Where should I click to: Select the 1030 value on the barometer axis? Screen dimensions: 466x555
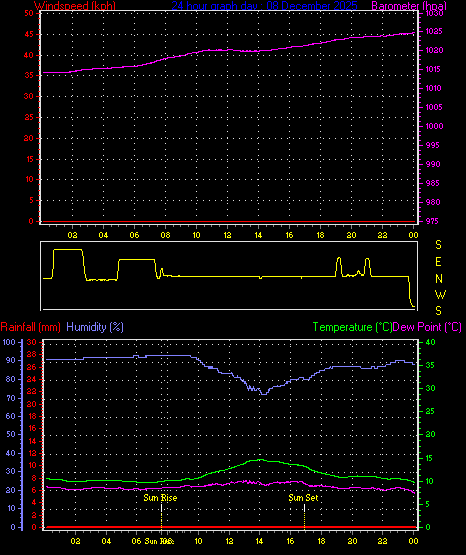point(434,13)
